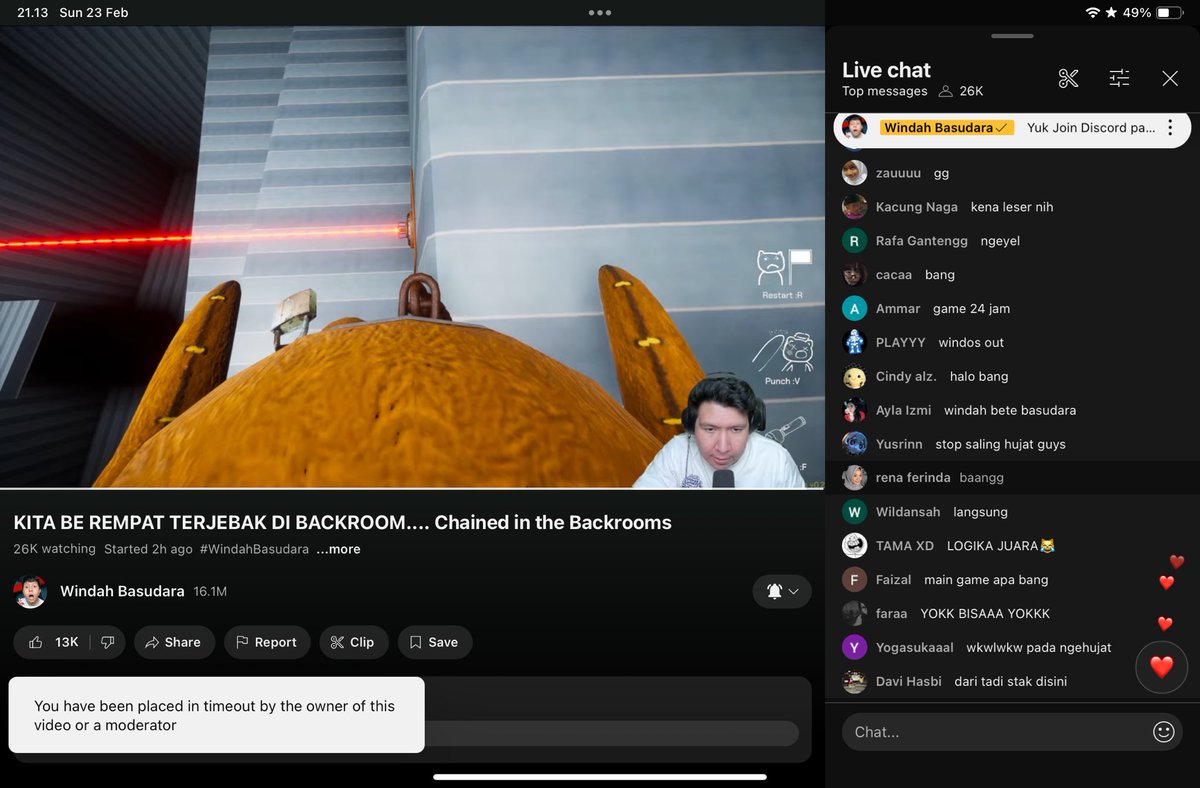Viewport: 1200px width, 788px height.
Task: Open avatar of Davi Hasbi
Action: (x=854, y=681)
